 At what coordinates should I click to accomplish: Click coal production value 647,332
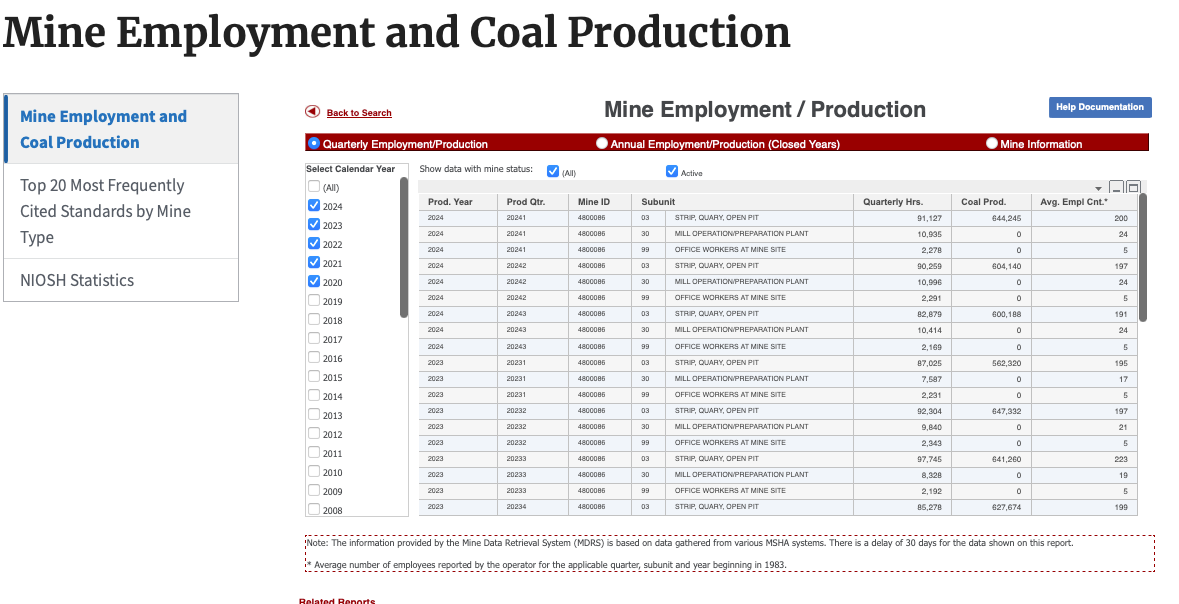tap(1006, 411)
